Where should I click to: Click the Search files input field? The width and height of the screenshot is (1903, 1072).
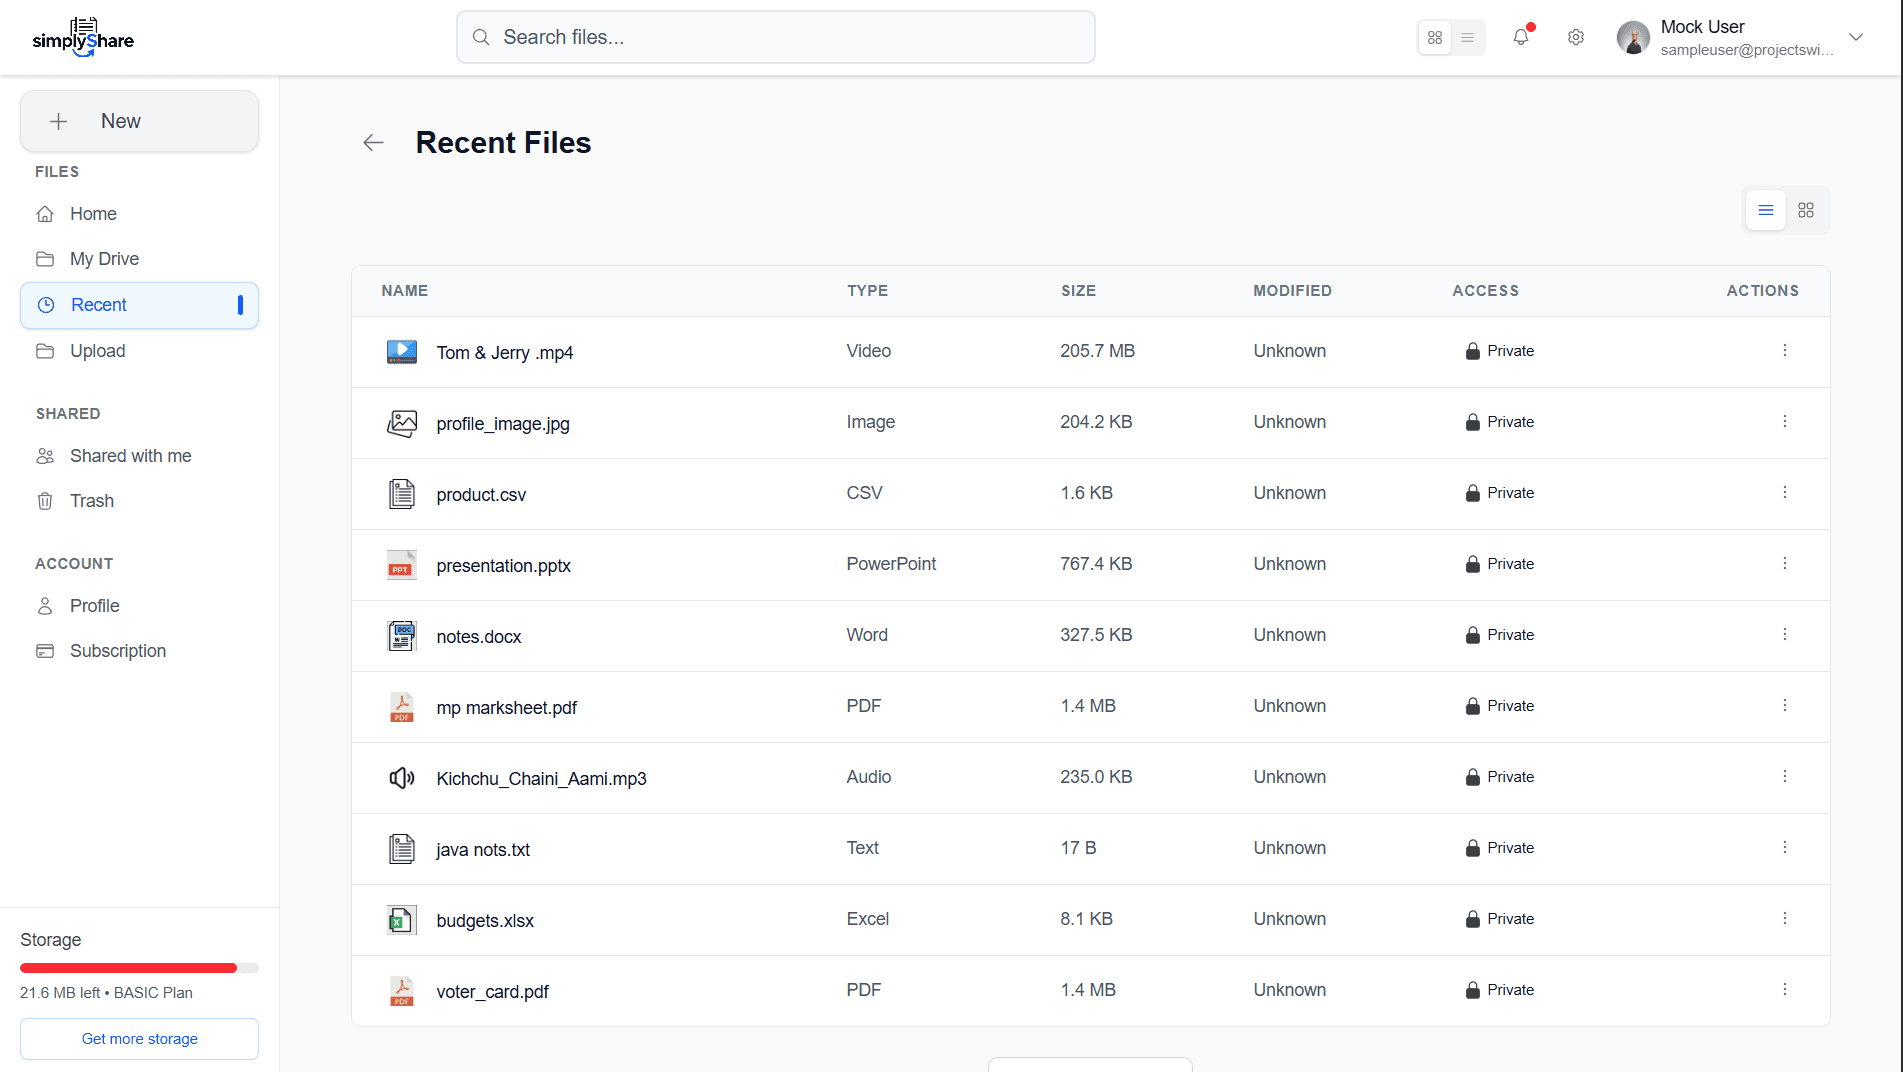click(x=776, y=37)
